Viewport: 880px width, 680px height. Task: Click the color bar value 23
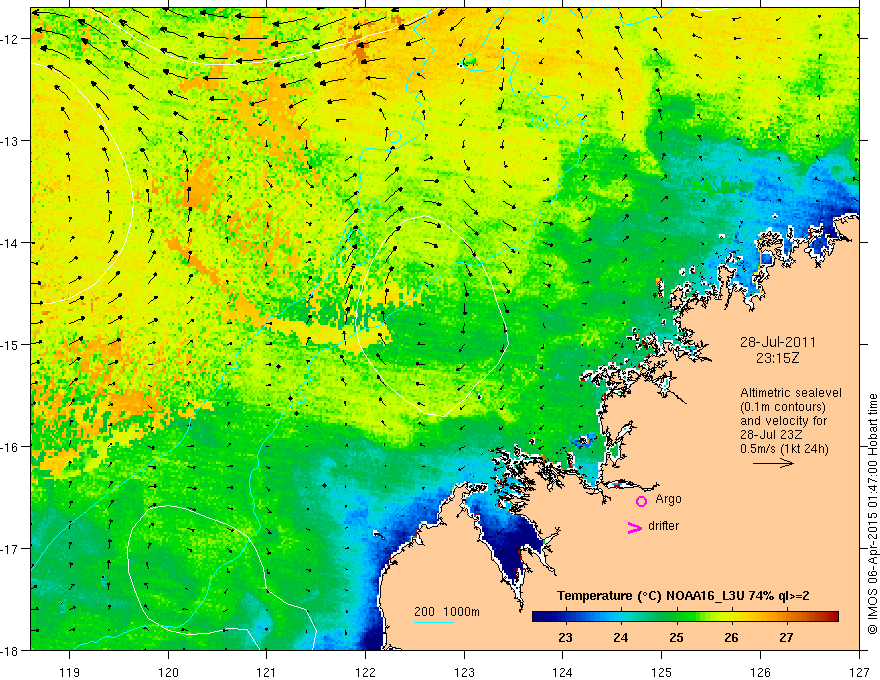(565, 637)
